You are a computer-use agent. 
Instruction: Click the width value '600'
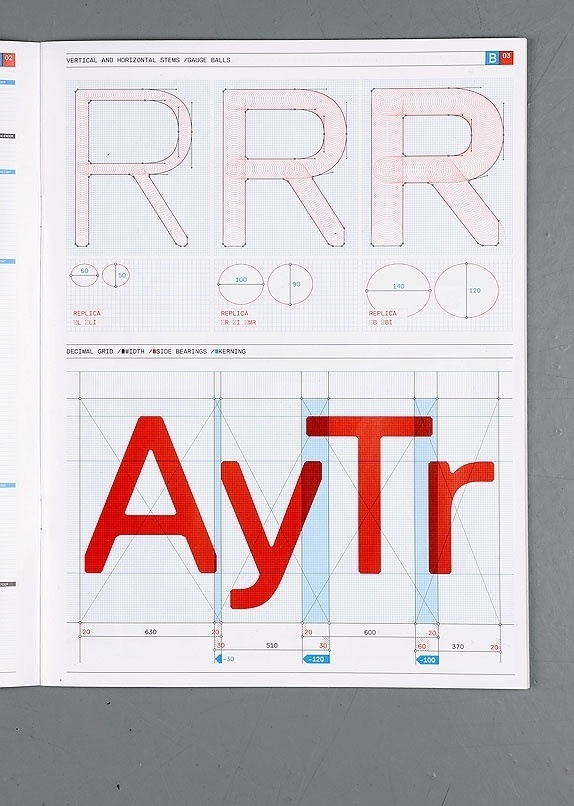(x=370, y=632)
